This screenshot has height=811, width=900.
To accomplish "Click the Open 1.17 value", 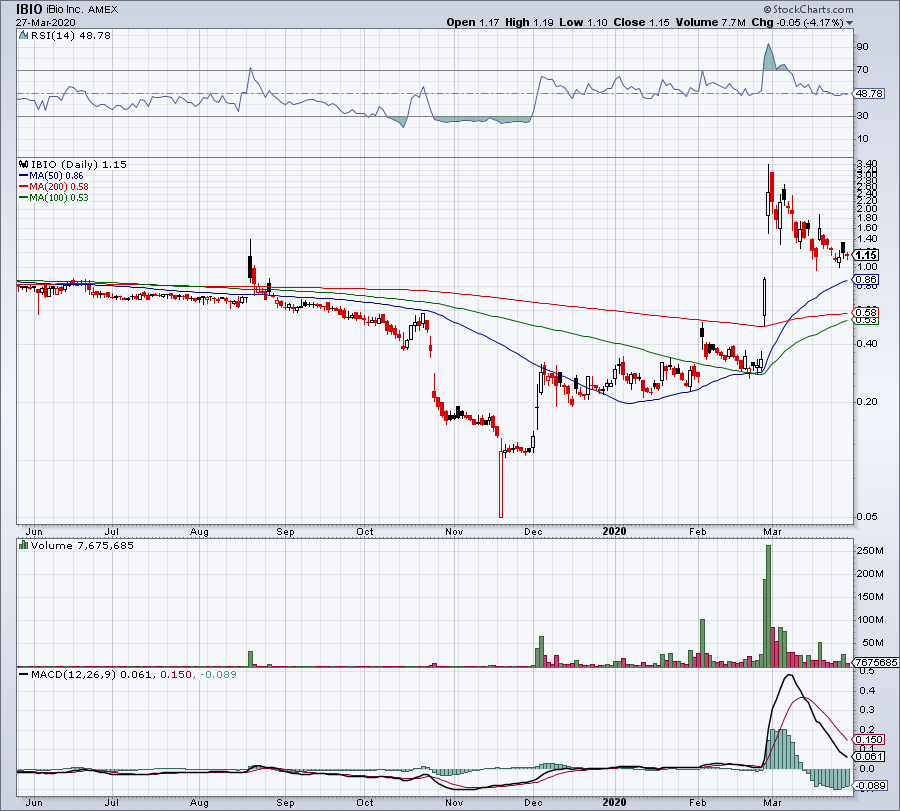I will coord(472,22).
